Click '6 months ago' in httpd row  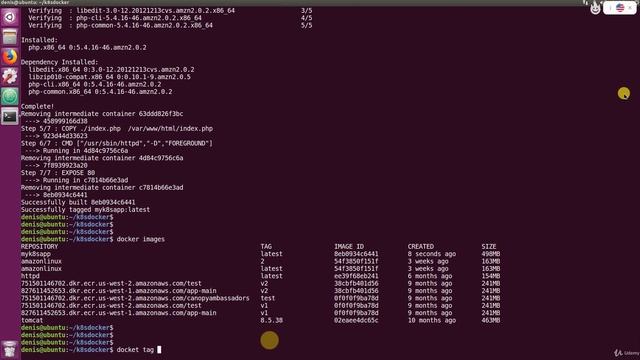(429, 276)
